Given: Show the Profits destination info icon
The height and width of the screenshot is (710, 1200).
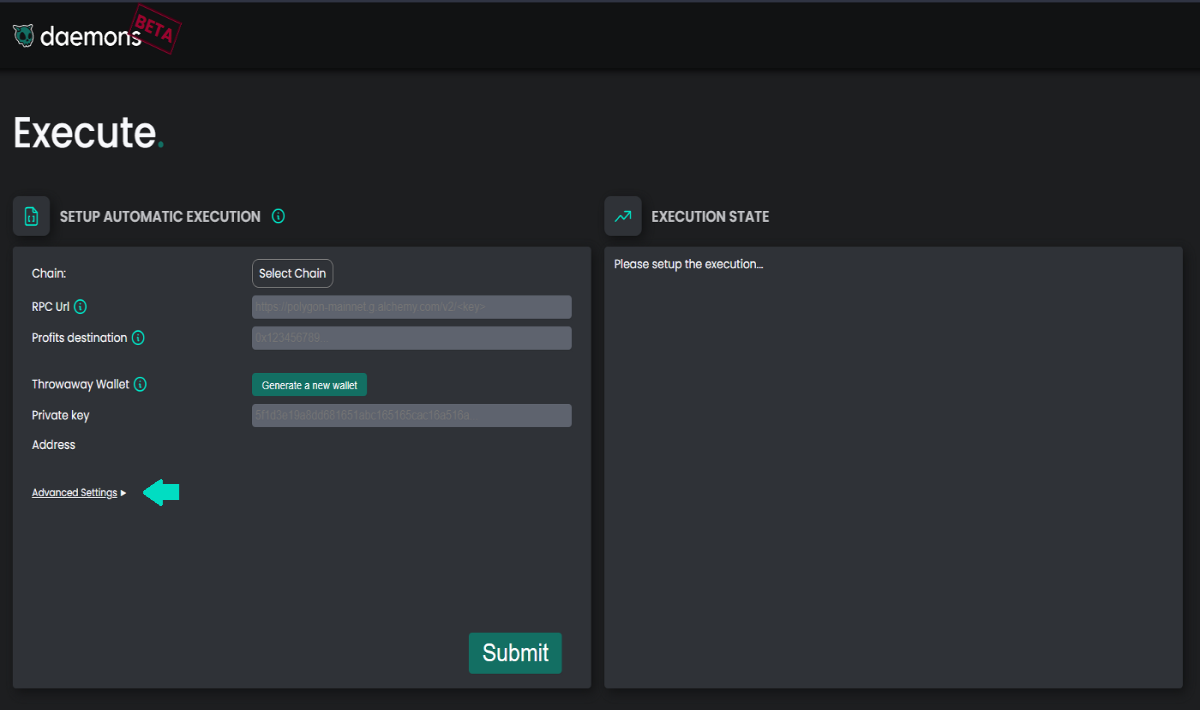Looking at the screenshot, I should tap(138, 338).
